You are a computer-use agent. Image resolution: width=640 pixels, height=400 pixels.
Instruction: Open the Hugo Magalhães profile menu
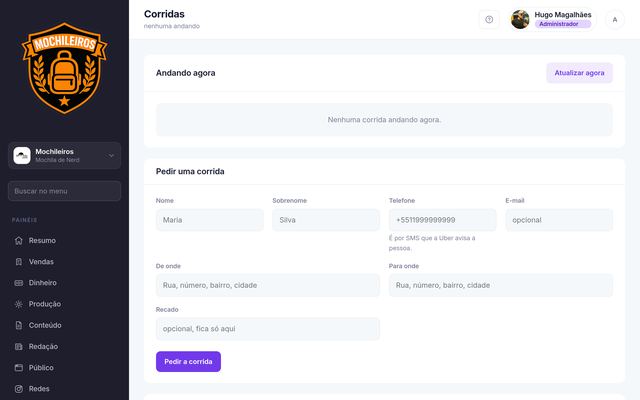552,19
